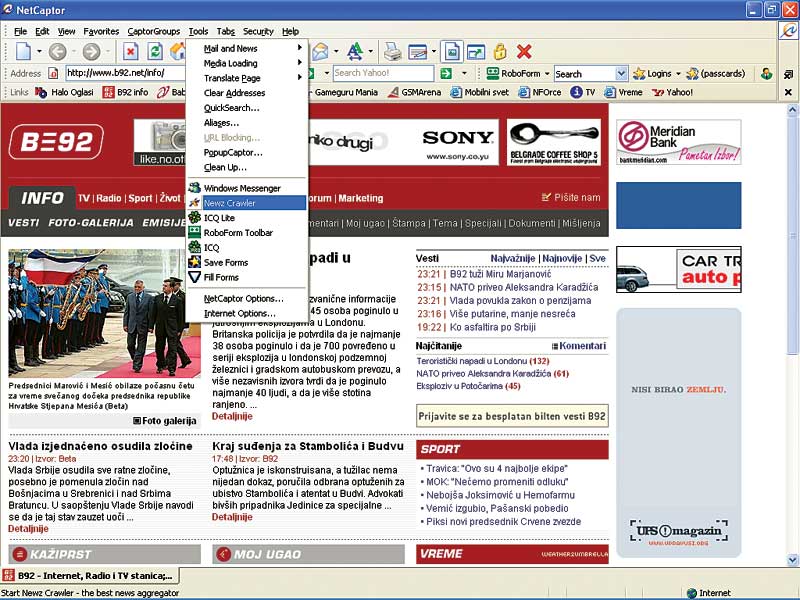Click the Detaljnije link under Kraj suđenja
Viewport: 800px width, 600px height.
(232, 517)
